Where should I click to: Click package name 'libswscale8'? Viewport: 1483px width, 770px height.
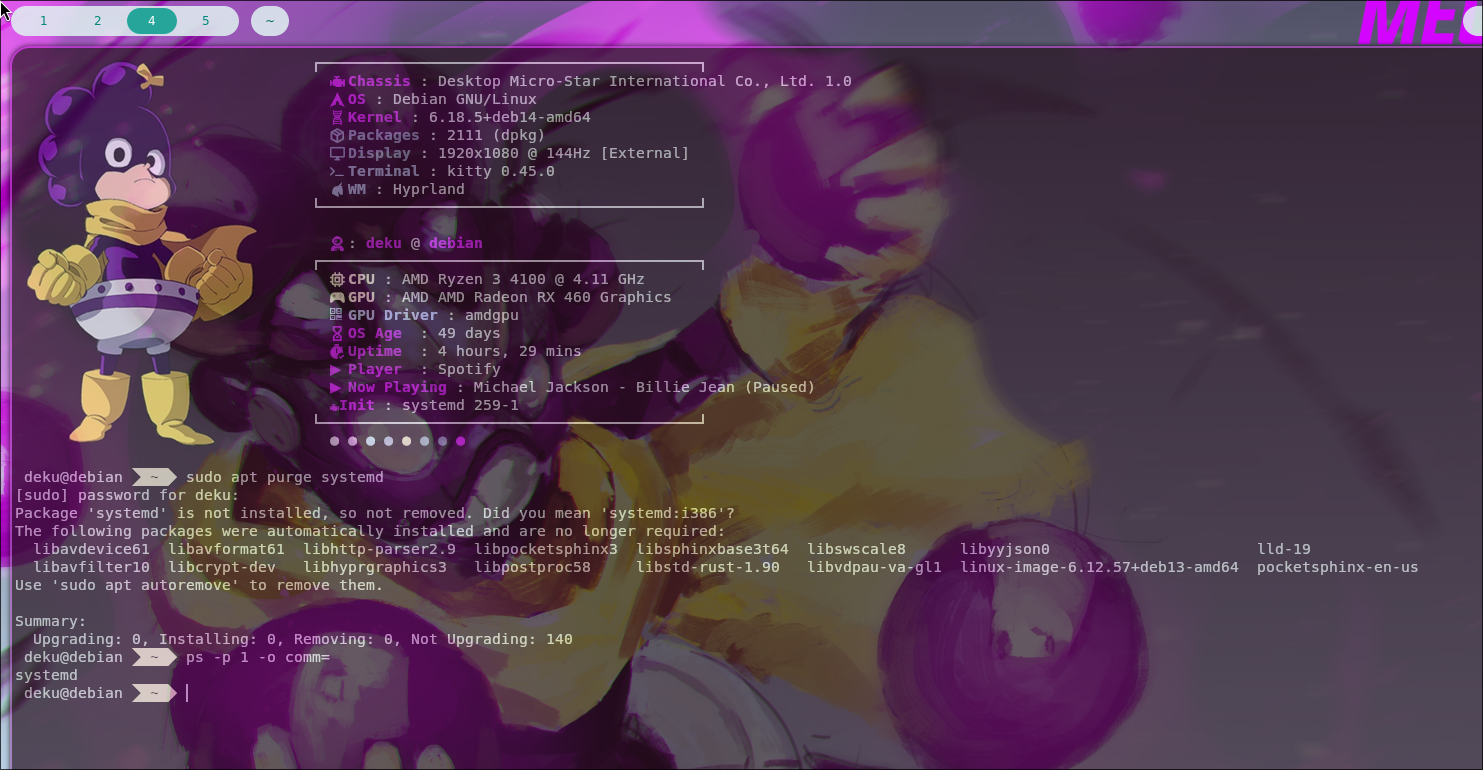point(856,550)
